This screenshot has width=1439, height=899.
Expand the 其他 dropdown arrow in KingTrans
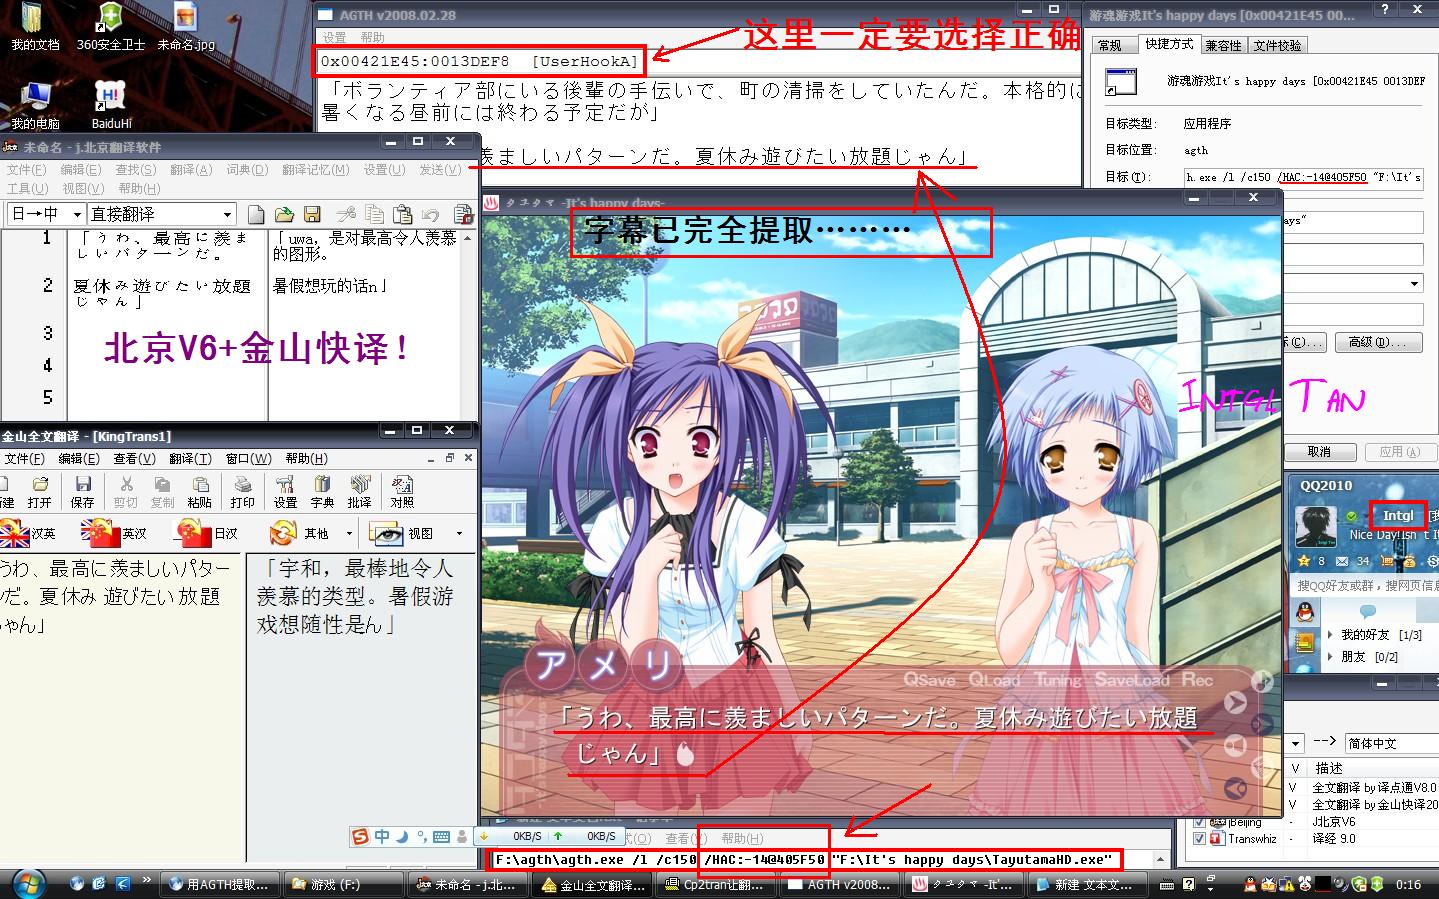(349, 533)
